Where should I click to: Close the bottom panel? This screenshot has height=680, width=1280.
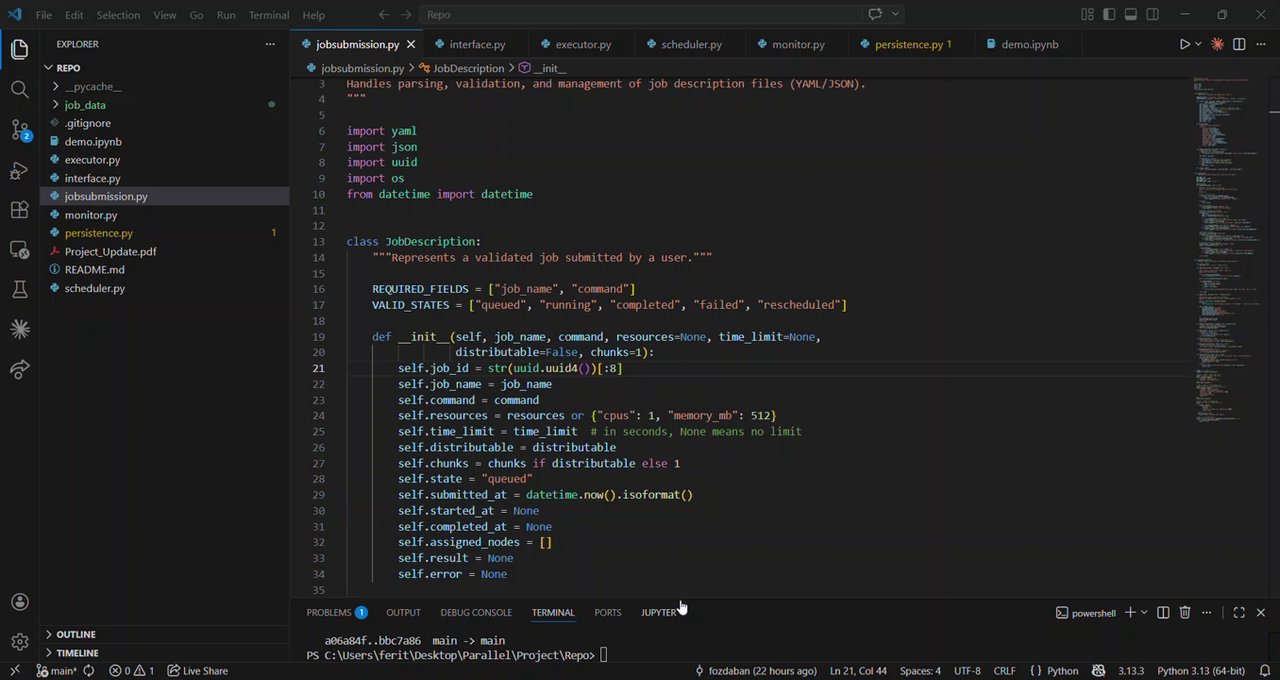(1261, 612)
